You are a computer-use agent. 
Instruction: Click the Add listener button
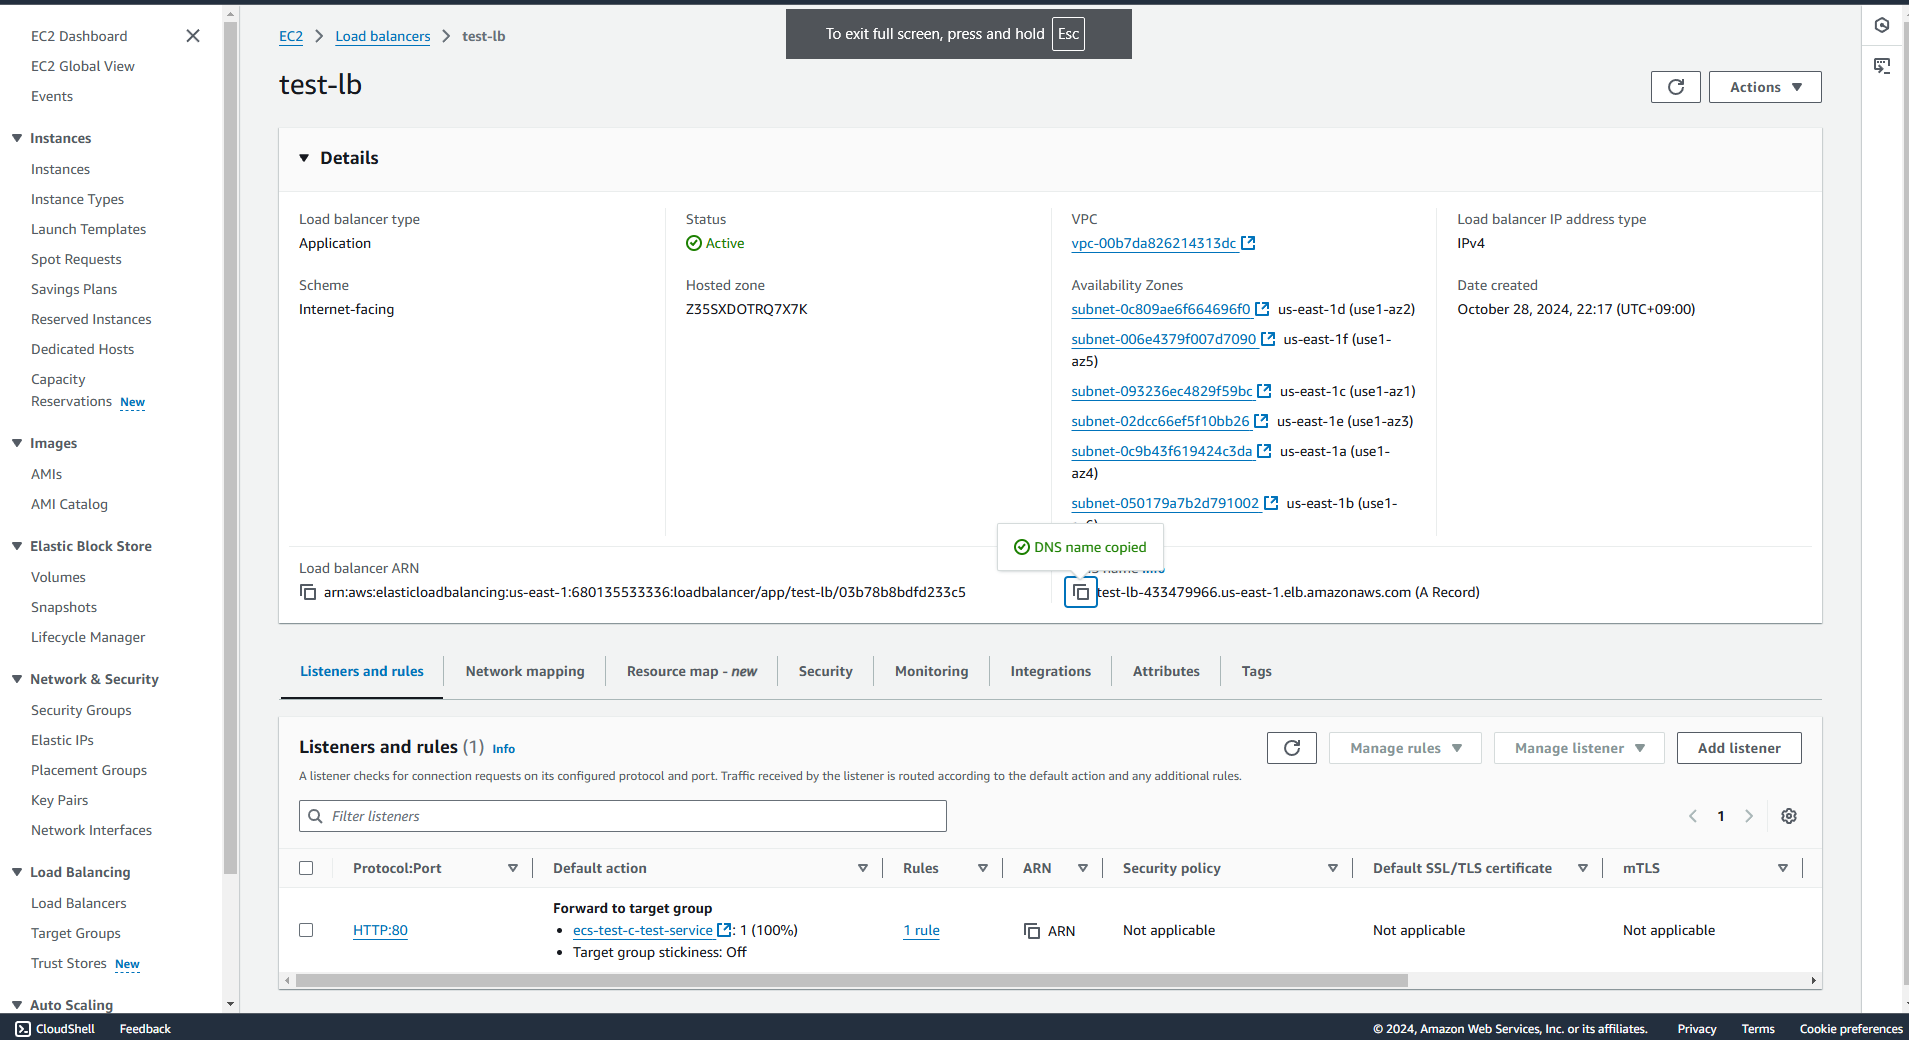point(1739,748)
